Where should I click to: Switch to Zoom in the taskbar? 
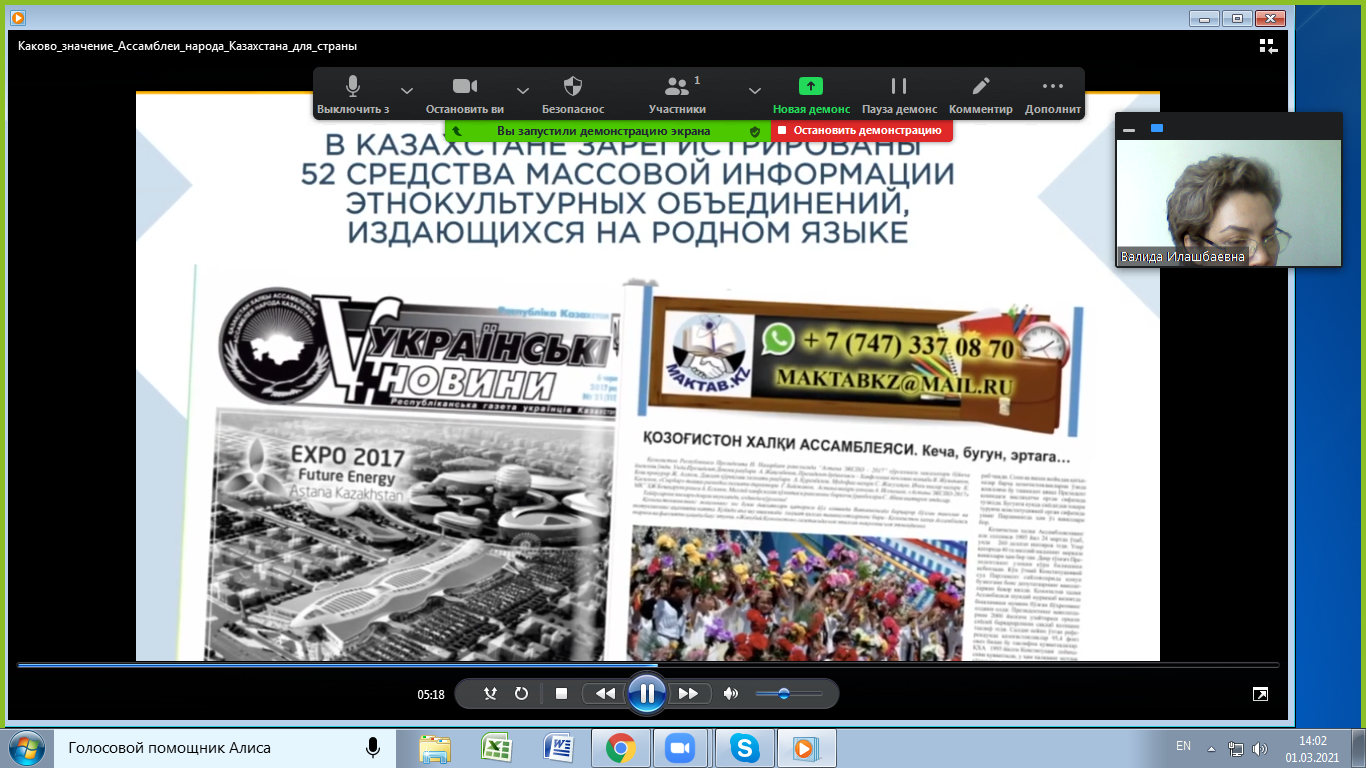click(682, 748)
